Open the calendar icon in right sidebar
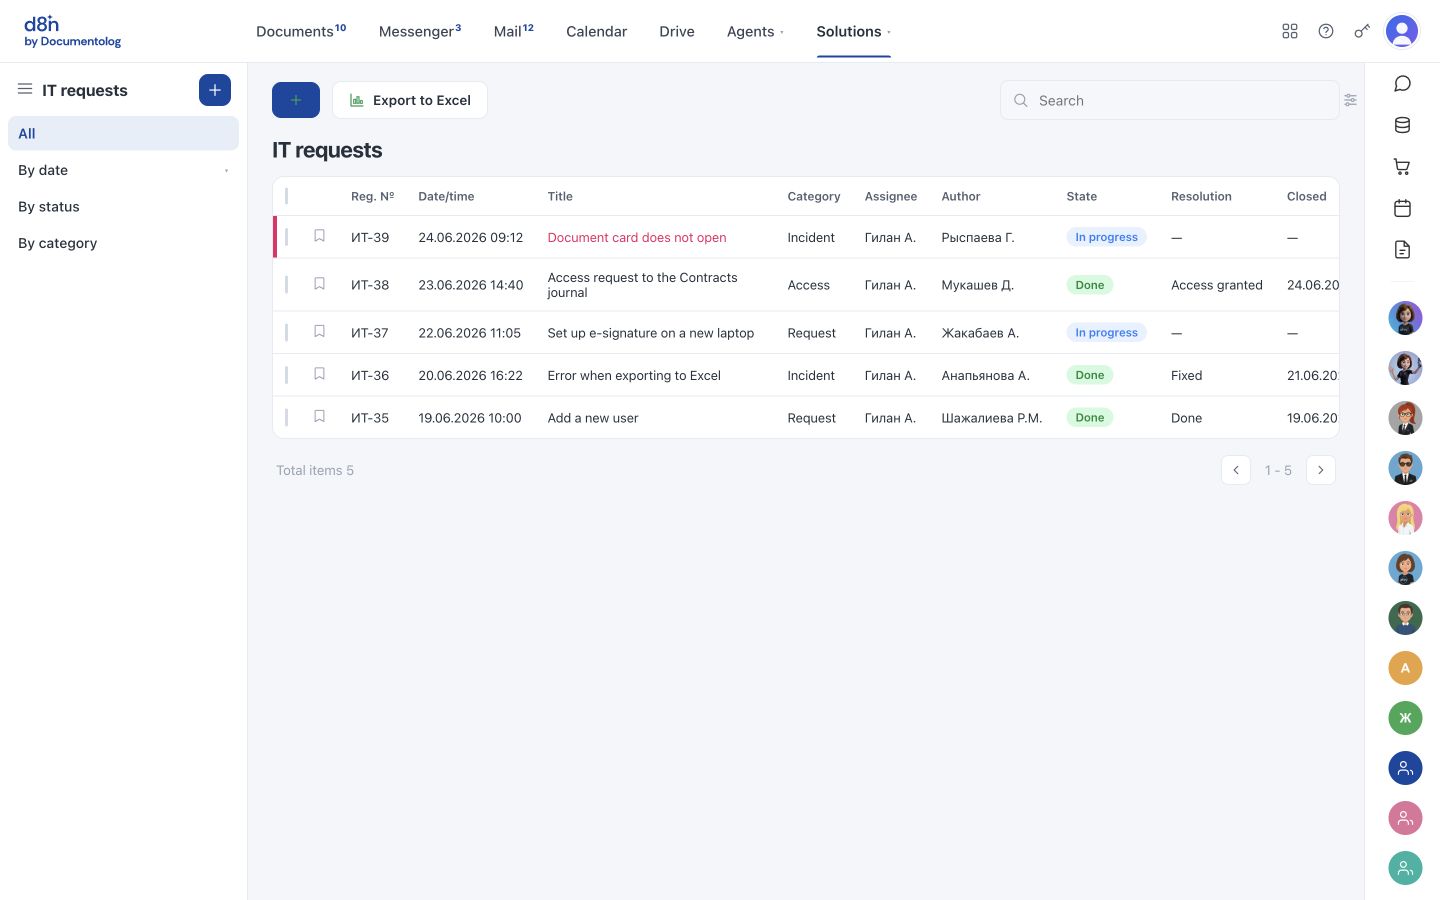 pyautogui.click(x=1403, y=208)
